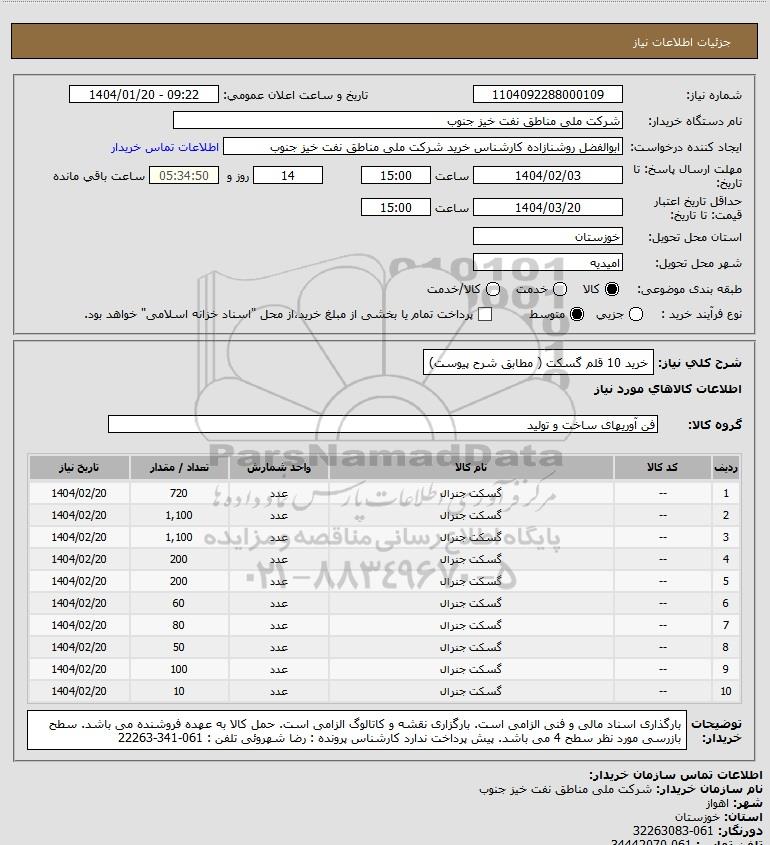Image resolution: width=770 pixels, height=845 pixels.
Task: Click گسکت جنرال in row 4
Action: pyautogui.click(x=471, y=559)
